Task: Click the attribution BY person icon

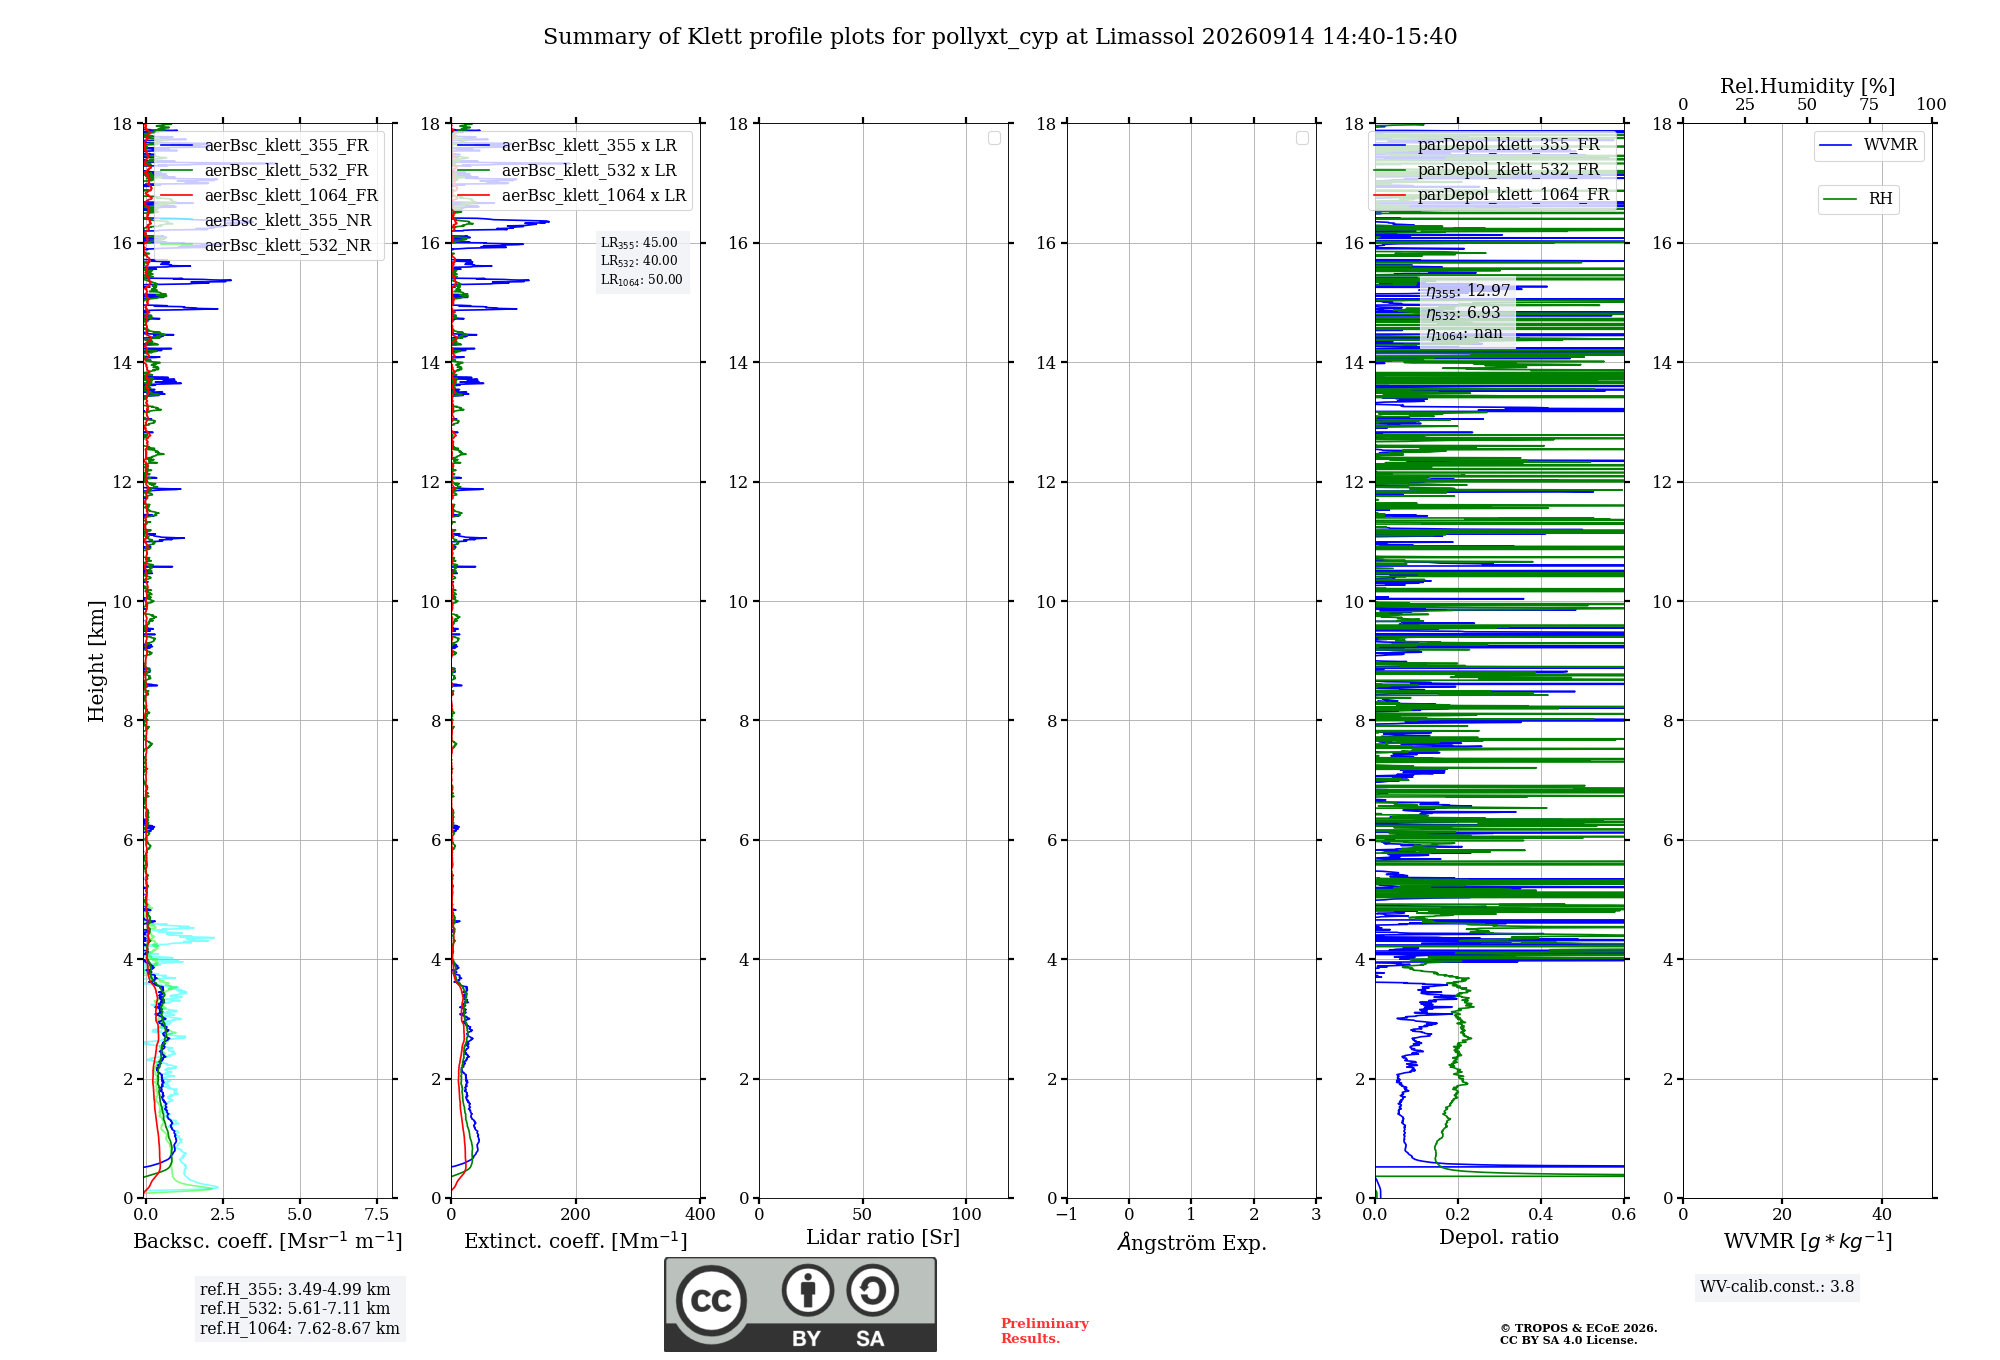Action: 808,1290
